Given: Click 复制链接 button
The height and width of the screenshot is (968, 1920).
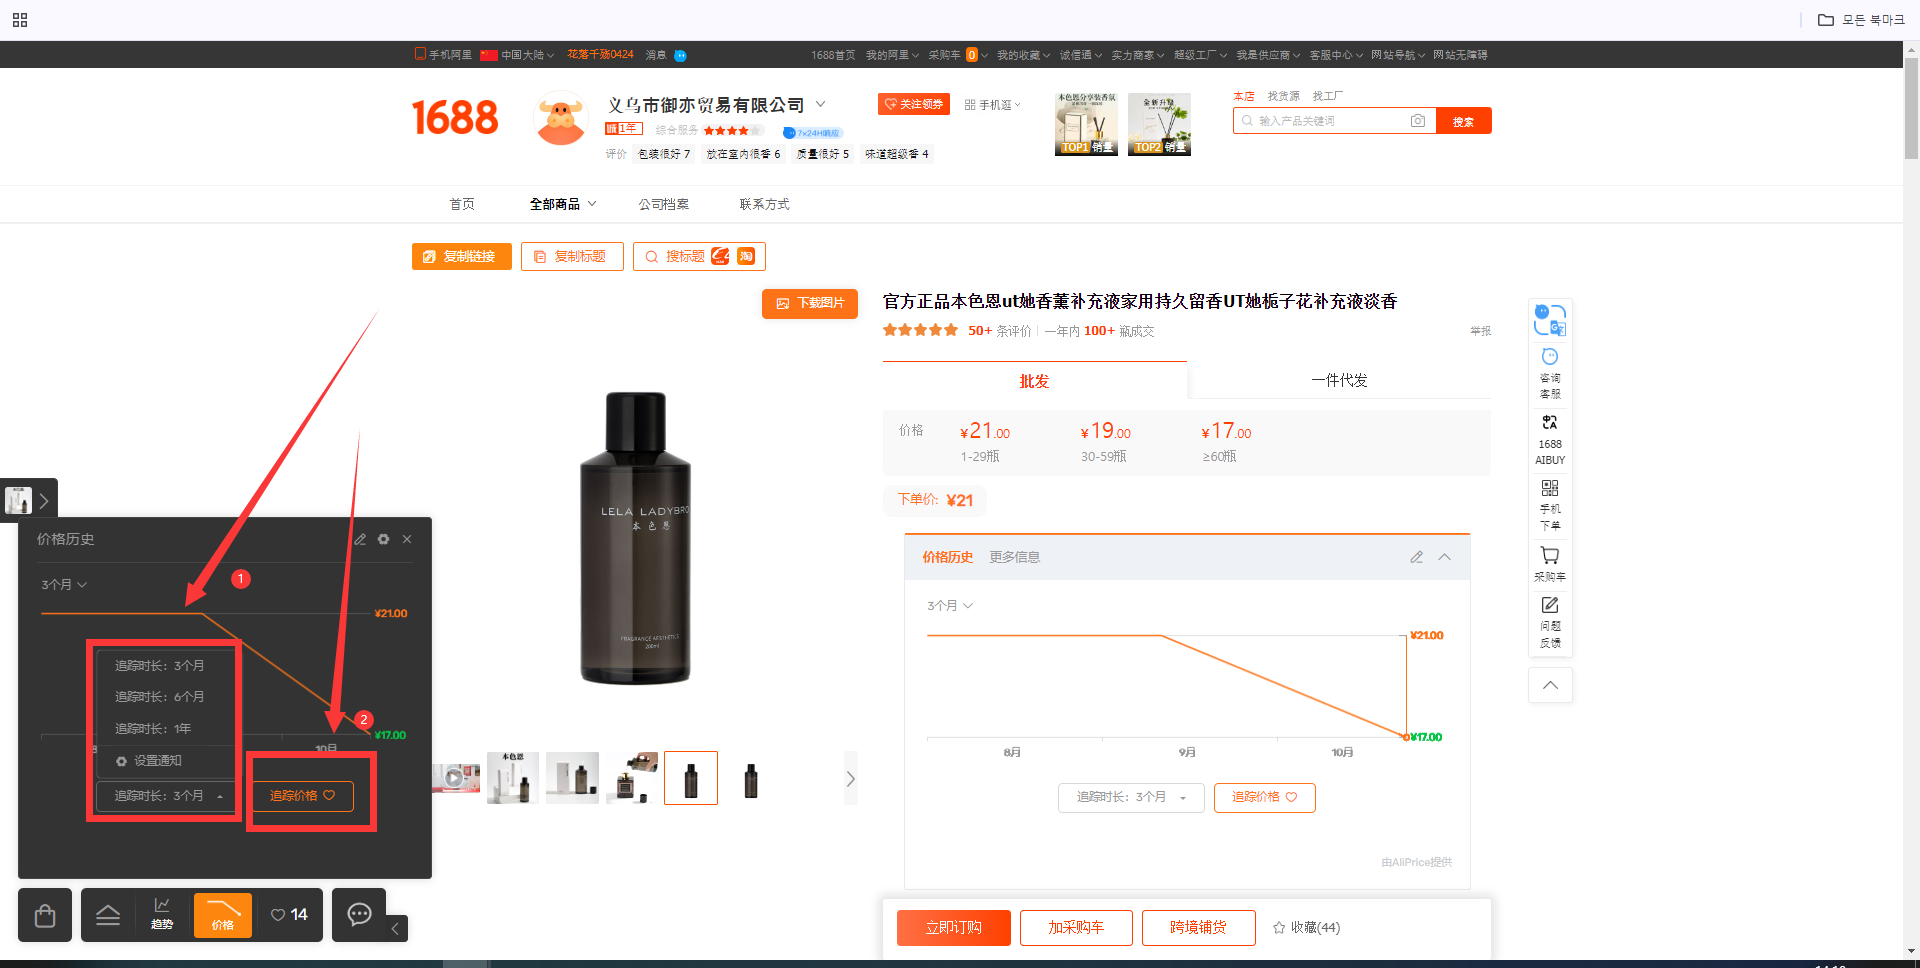Looking at the screenshot, I should [462, 257].
